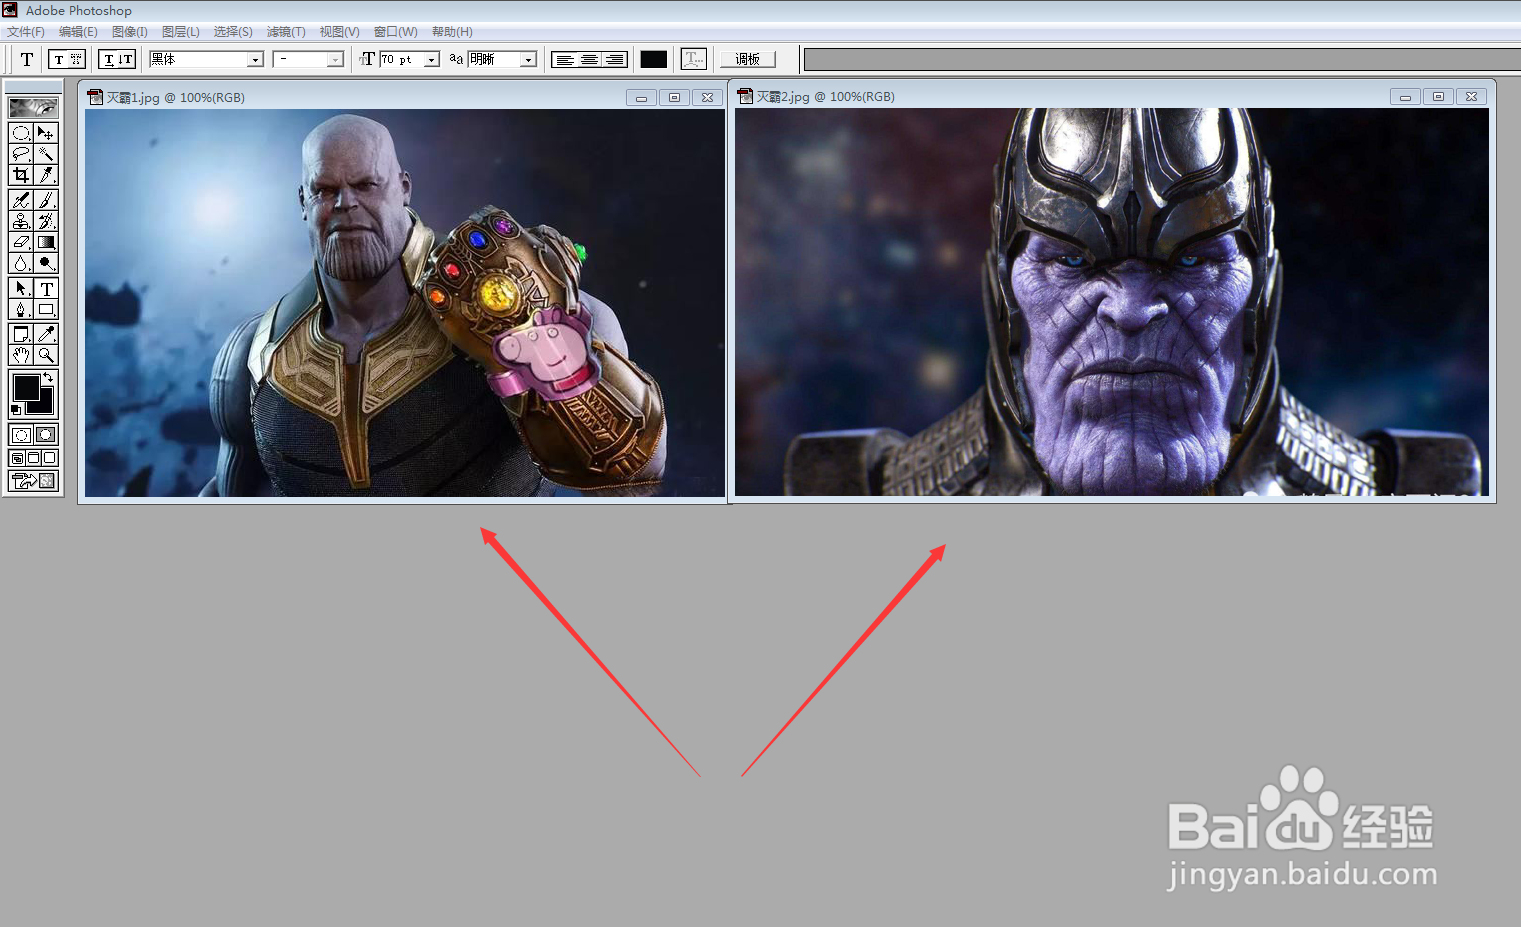Screen dimensions: 1521x927
Task: Select the Eraser tool
Action: coord(21,242)
